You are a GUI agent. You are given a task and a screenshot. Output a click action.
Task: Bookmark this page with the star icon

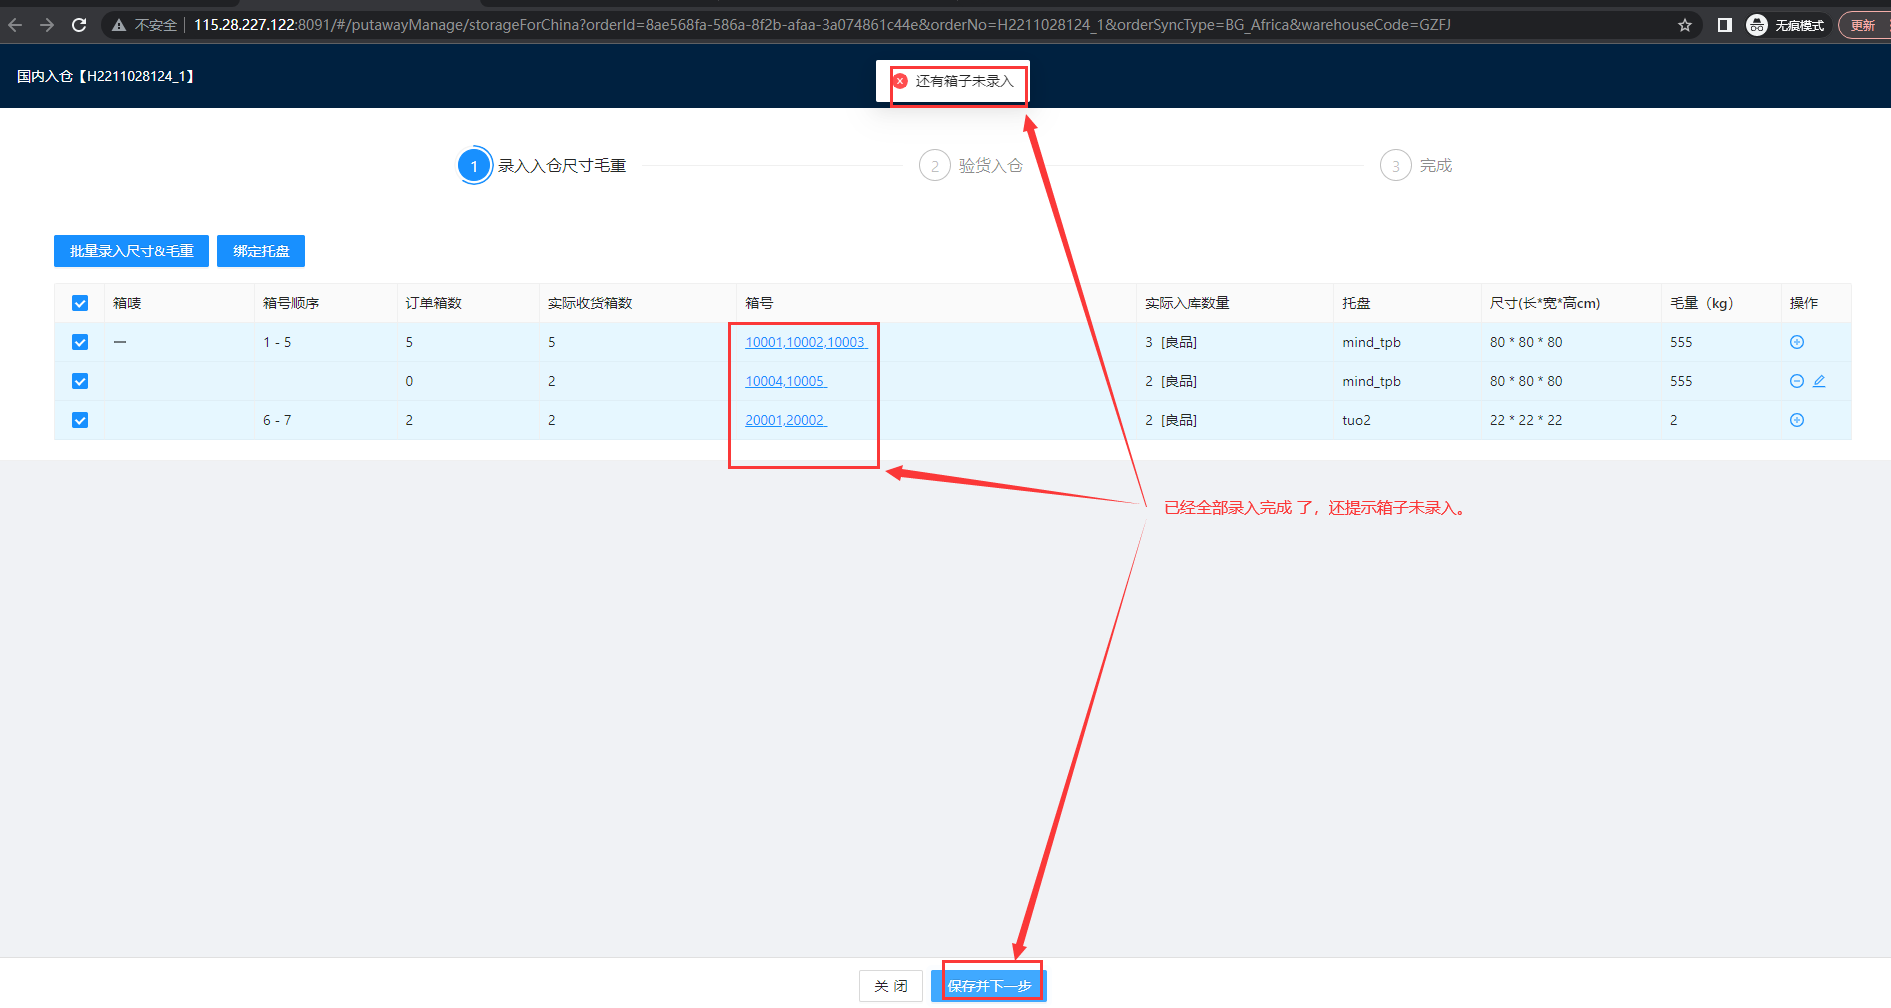1685,25
